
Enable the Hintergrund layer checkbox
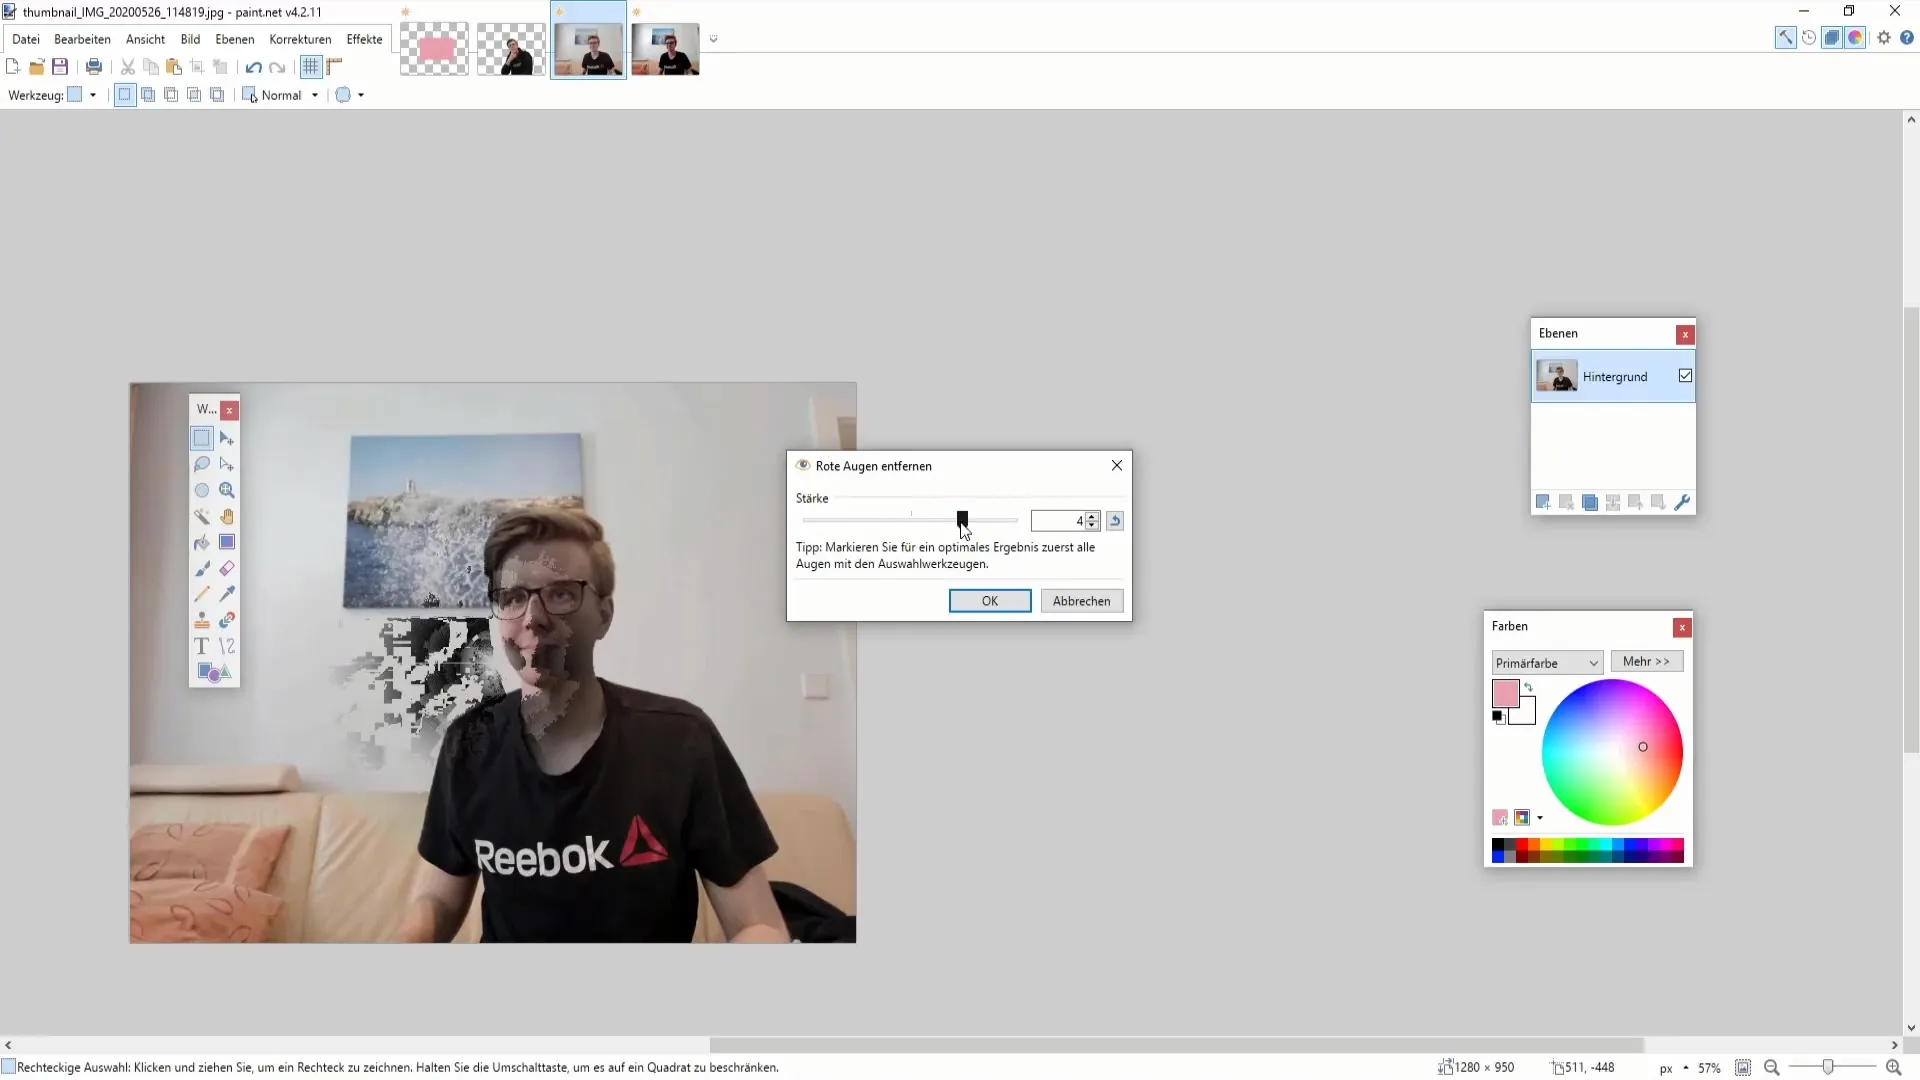(x=1685, y=376)
